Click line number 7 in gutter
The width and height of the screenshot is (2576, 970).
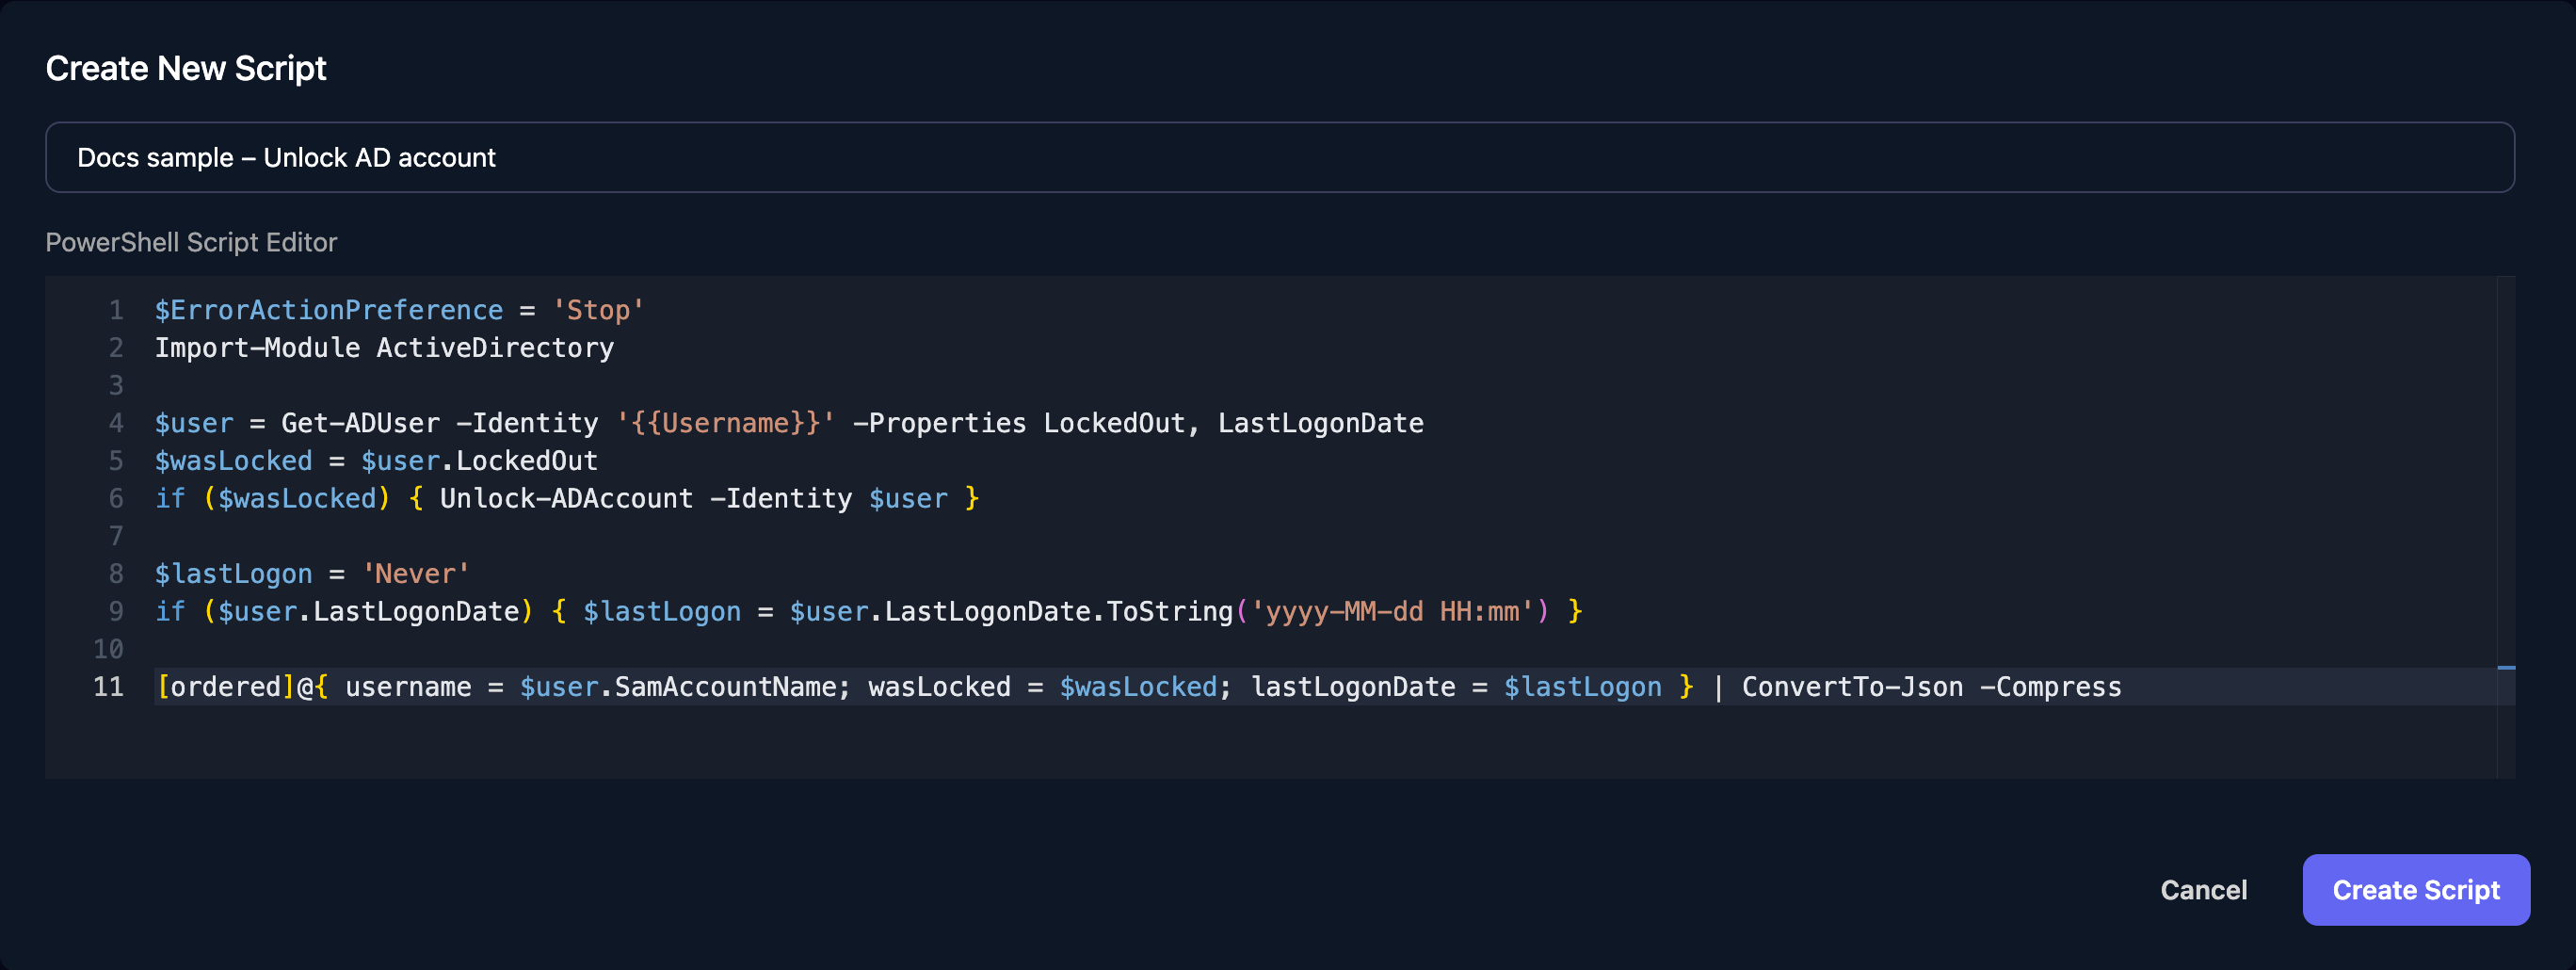pos(116,536)
